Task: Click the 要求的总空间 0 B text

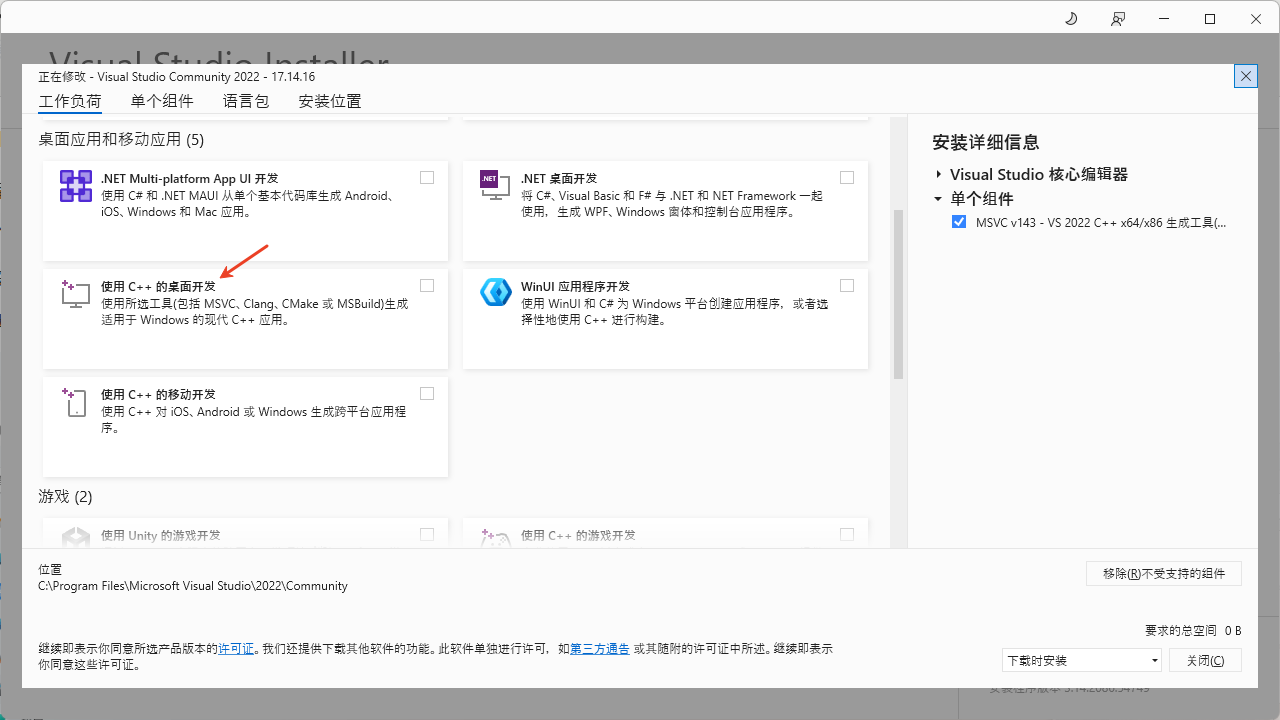Action: click(x=1193, y=630)
